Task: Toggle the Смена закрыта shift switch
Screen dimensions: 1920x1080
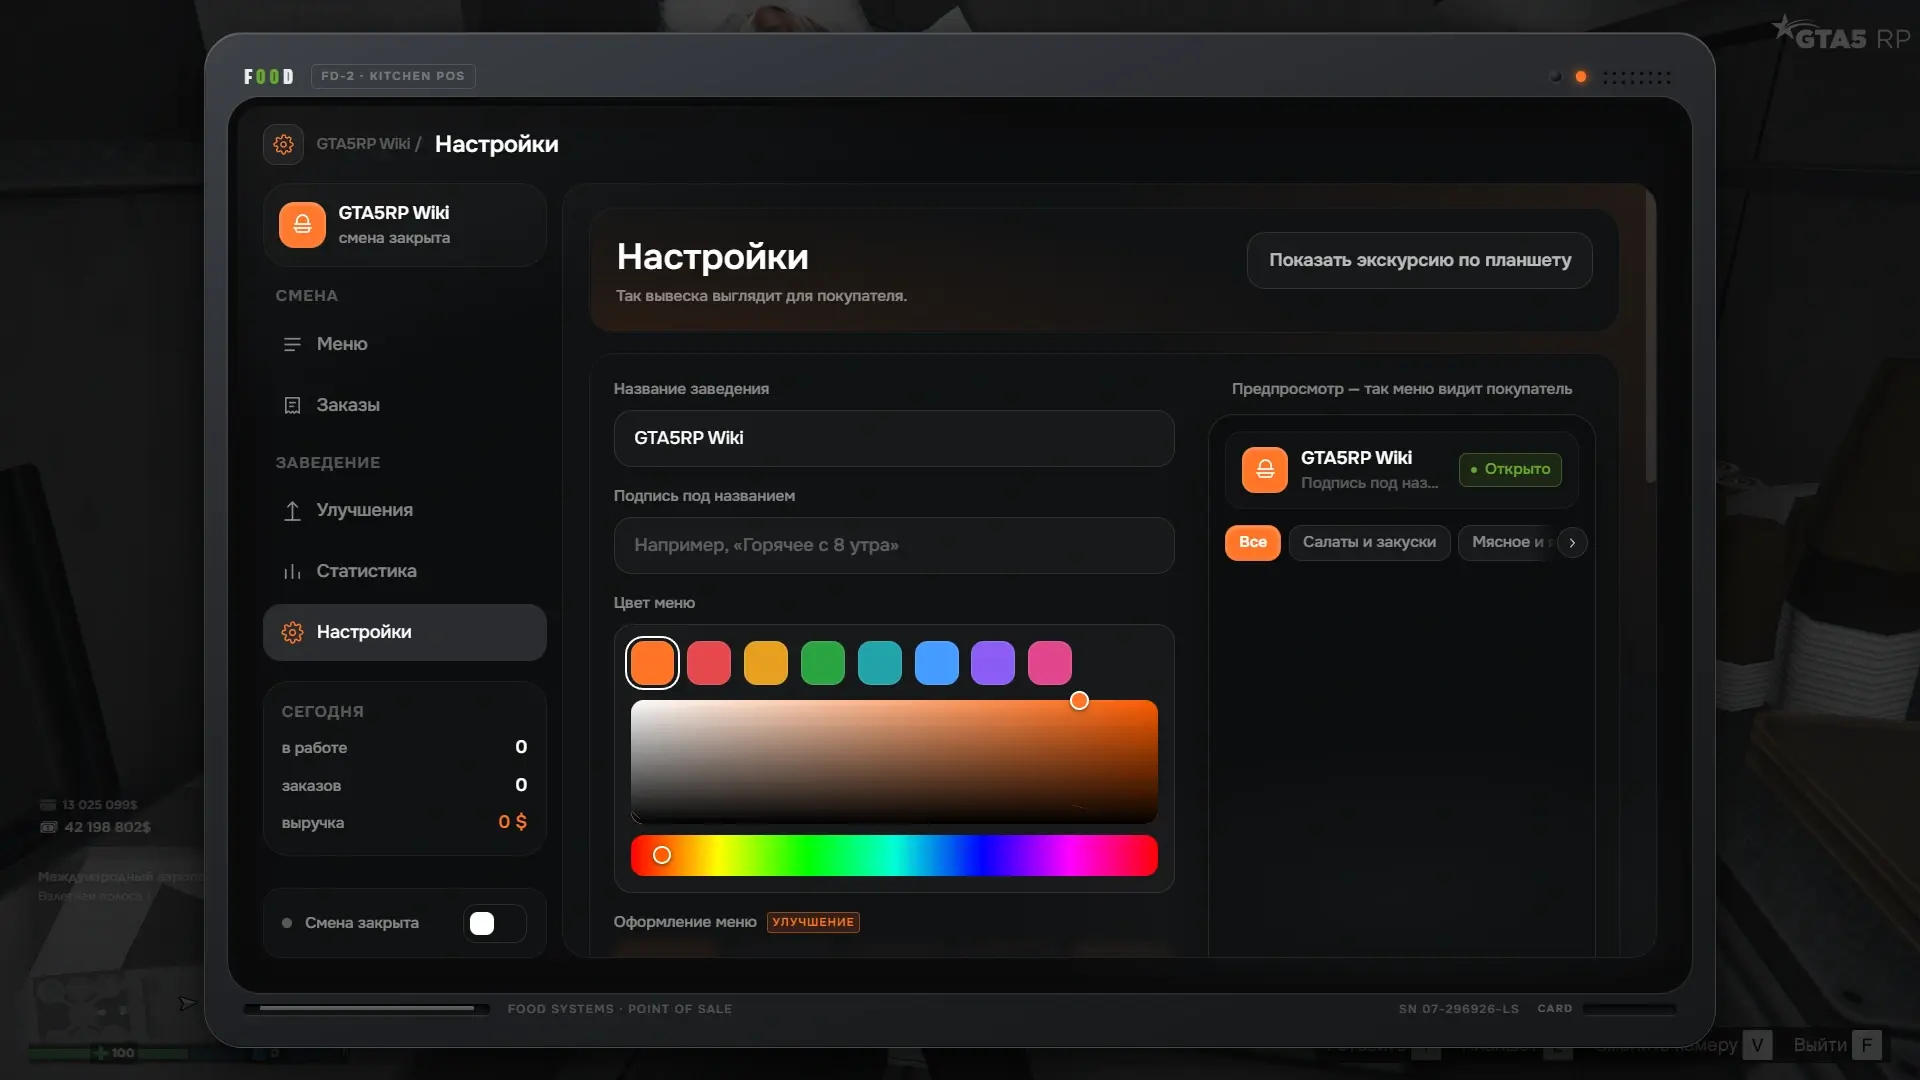Action: pos(495,923)
